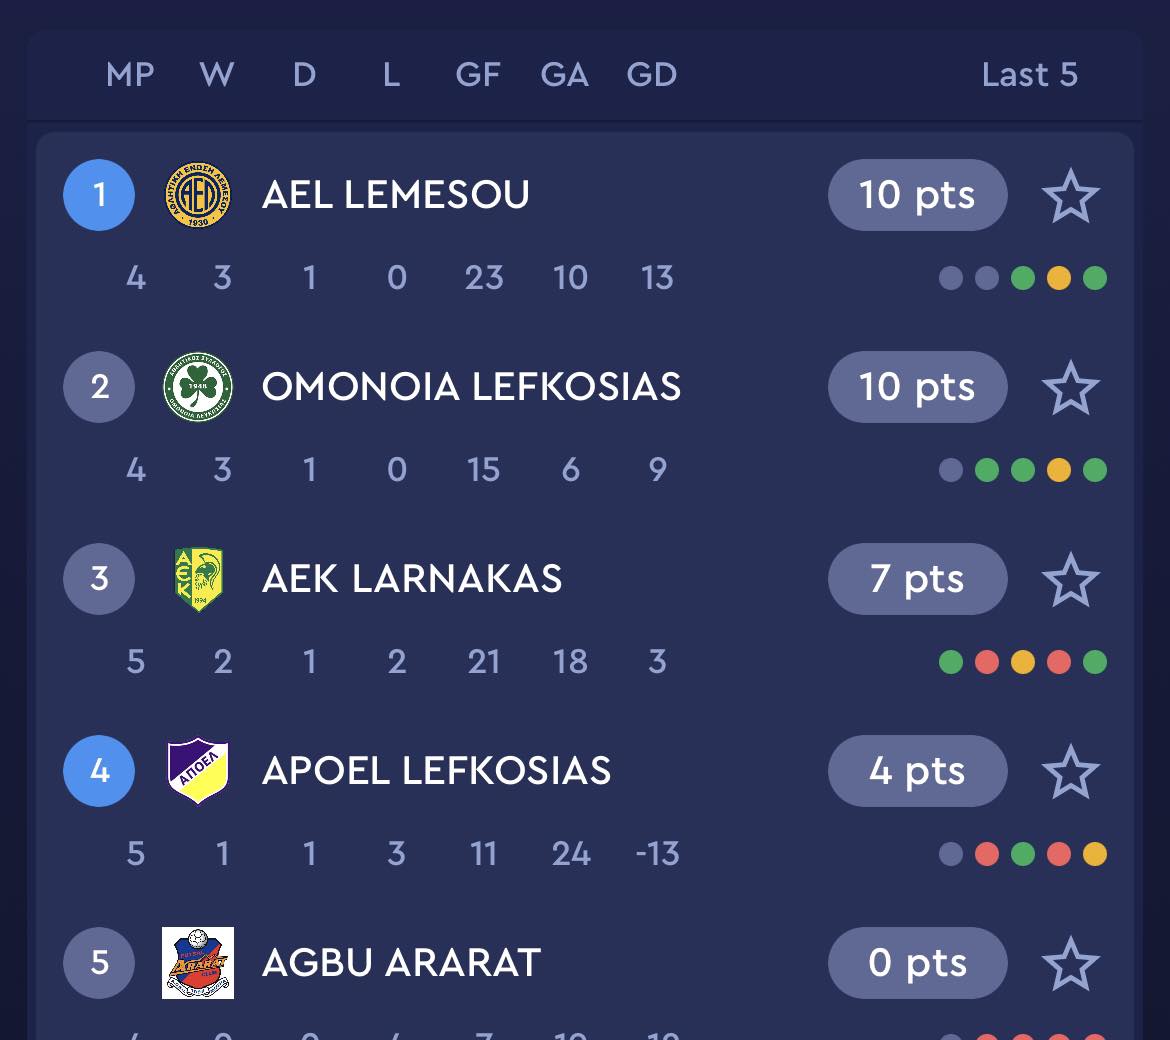
Task: Click AEL Lemesou's 10 pts pill
Action: pyautogui.click(x=918, y=195)
